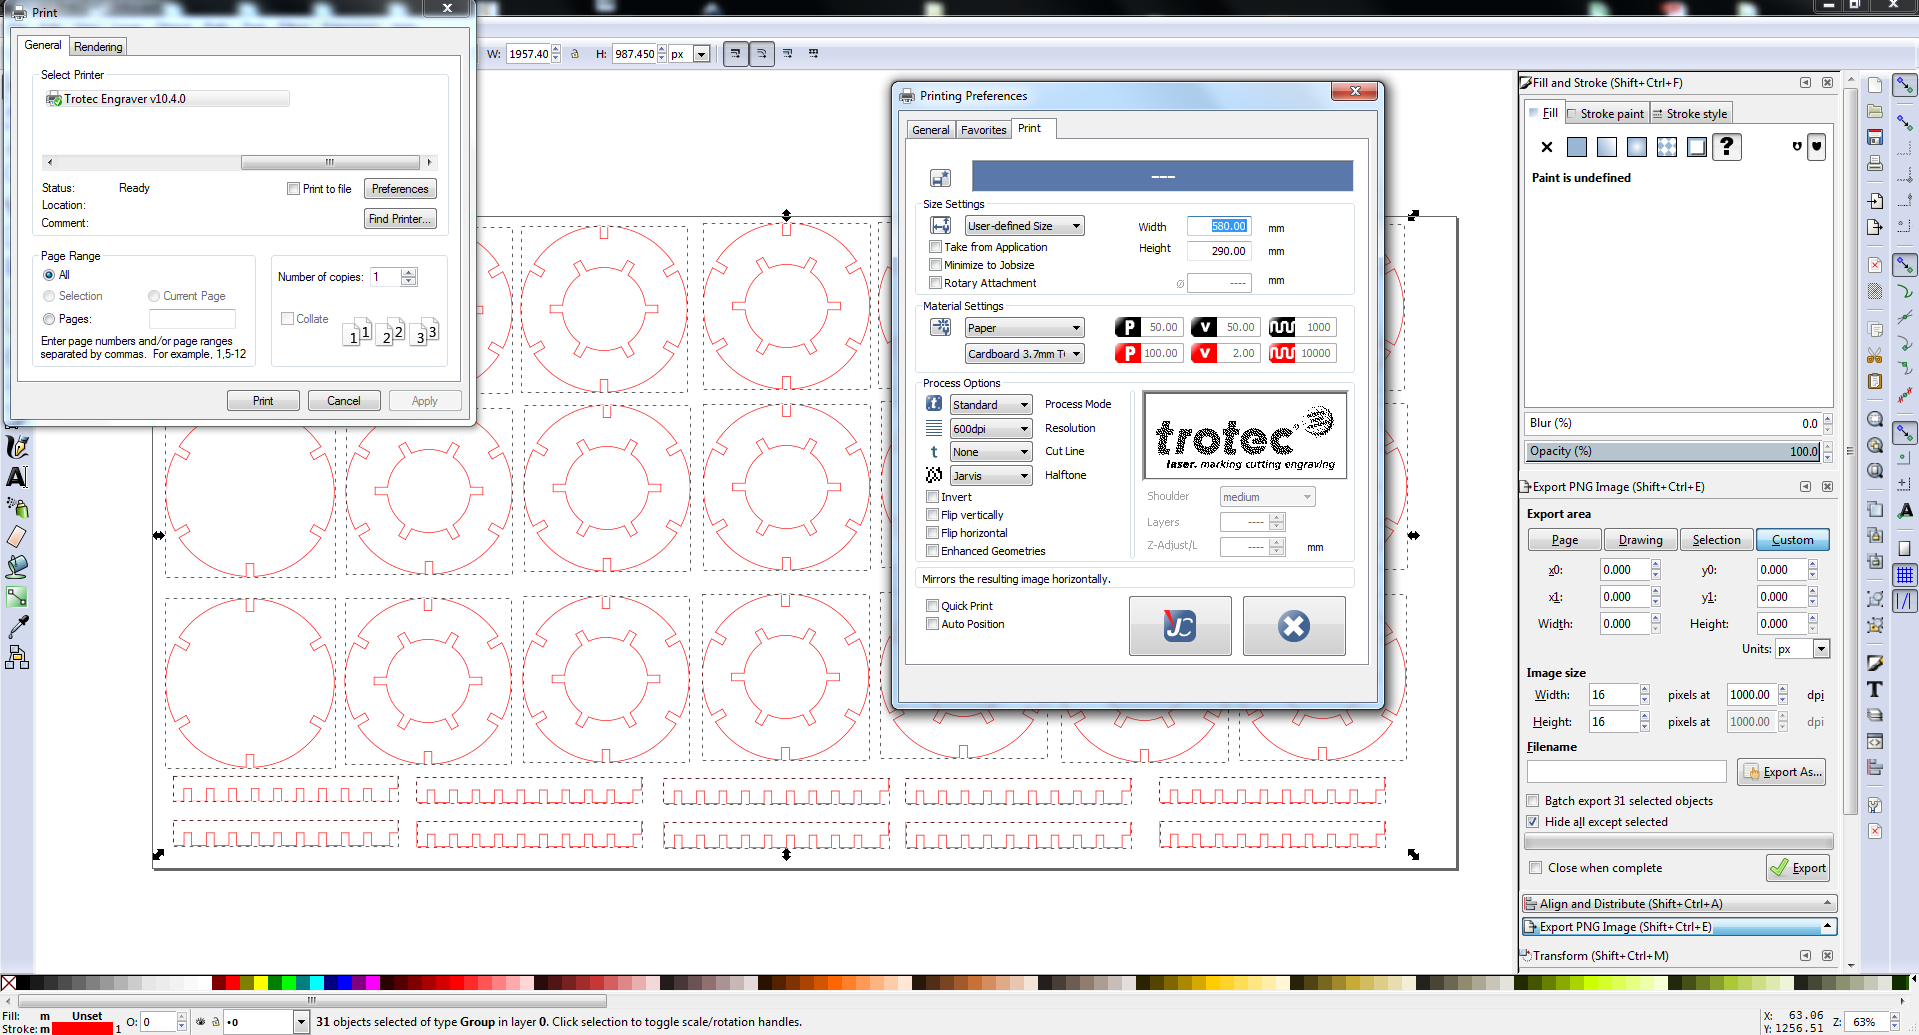The width and height of the screenshot is (1919, 1035).
Task: Click the Open document folder icon
Action: coord(1875,111)
